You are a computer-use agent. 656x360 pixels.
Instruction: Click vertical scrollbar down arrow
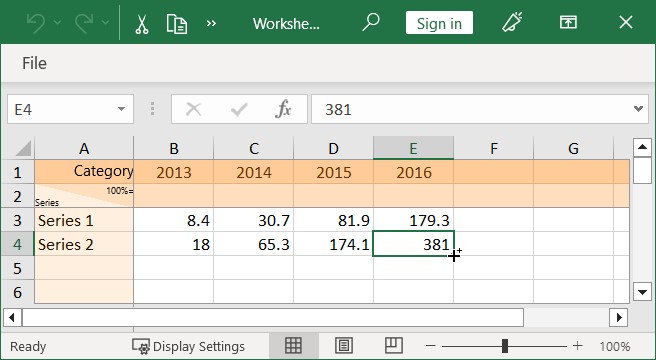[x=642, y=291]
